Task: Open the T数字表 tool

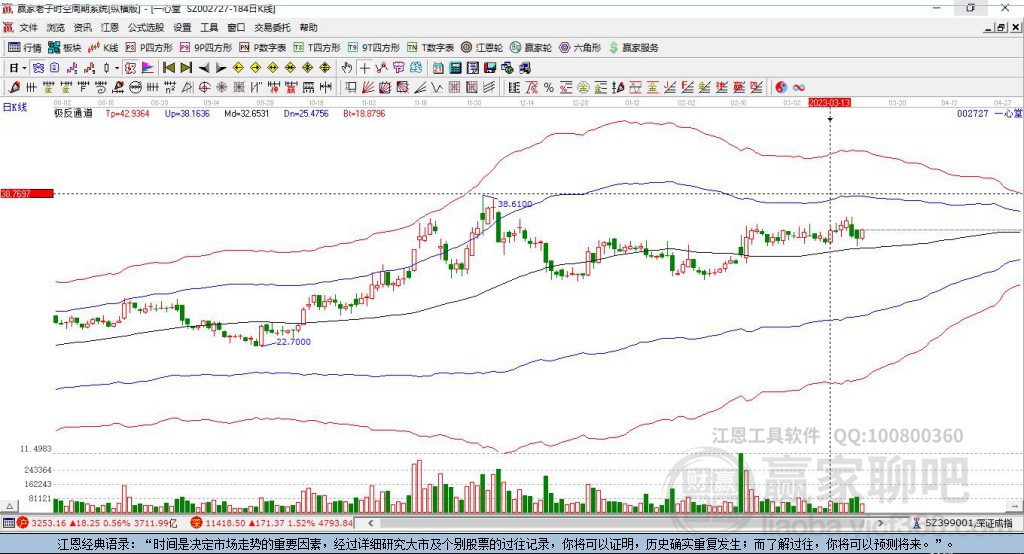Action: tap(430, 48)
